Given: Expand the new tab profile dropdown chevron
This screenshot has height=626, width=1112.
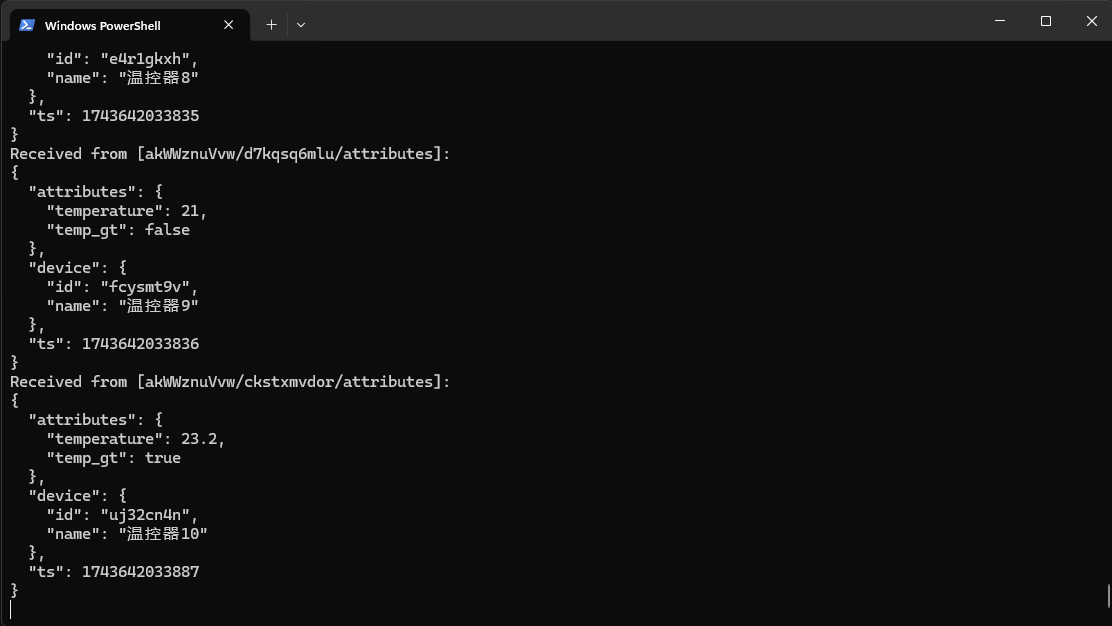Looking at the screenshot, I should click(300, 24).
